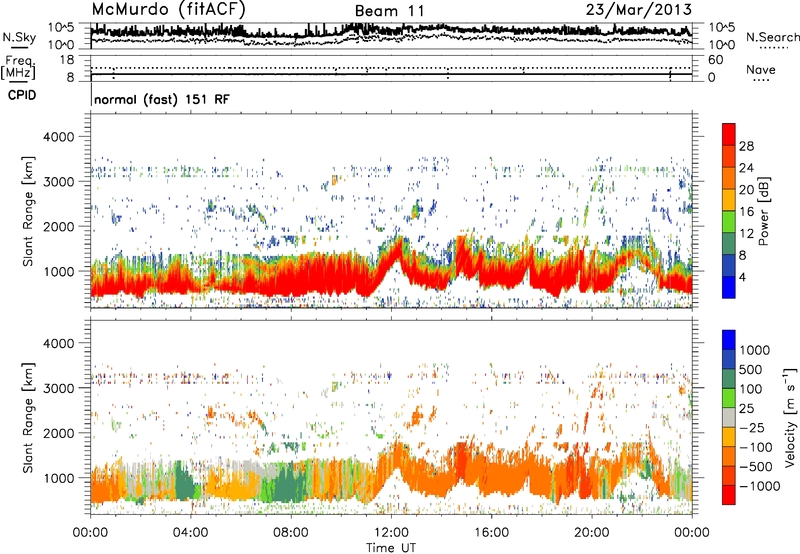Click the "3000" tick of the power panel
This screenshot has width=800, height=554.
tap(59, 182)
